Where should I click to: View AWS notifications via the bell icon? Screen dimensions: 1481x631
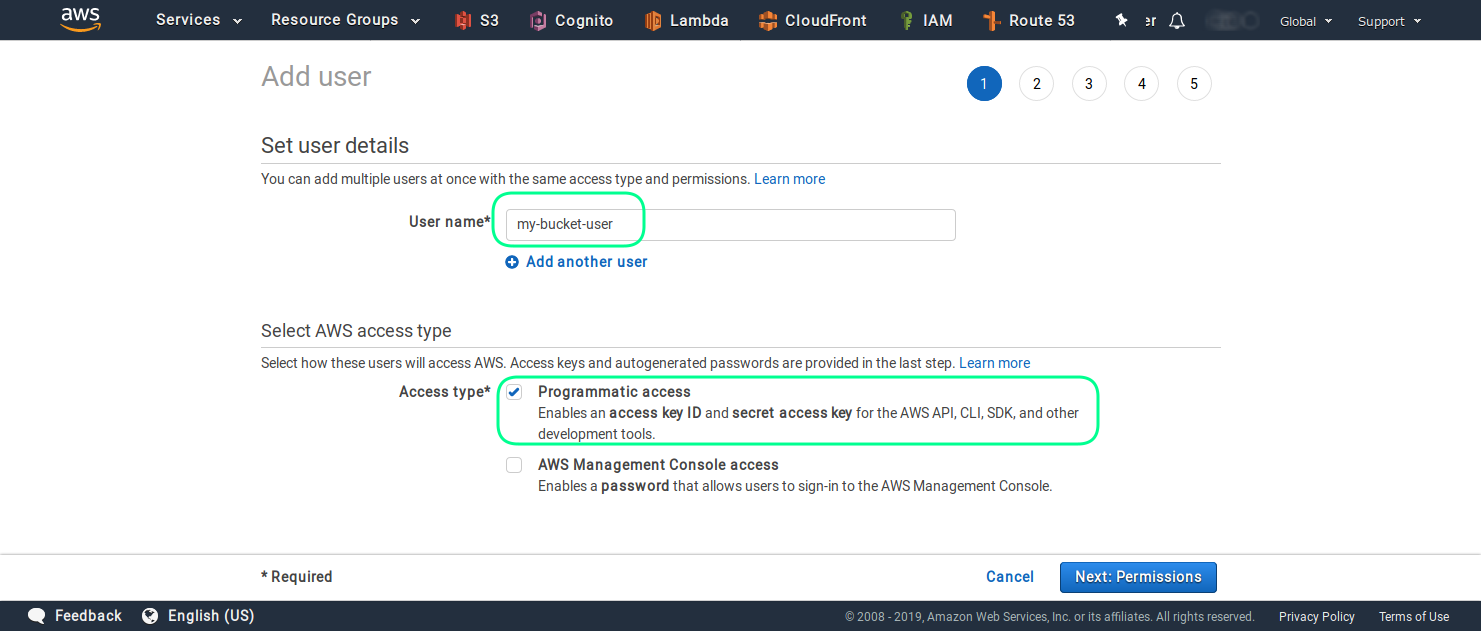[x=1176, y=19]
